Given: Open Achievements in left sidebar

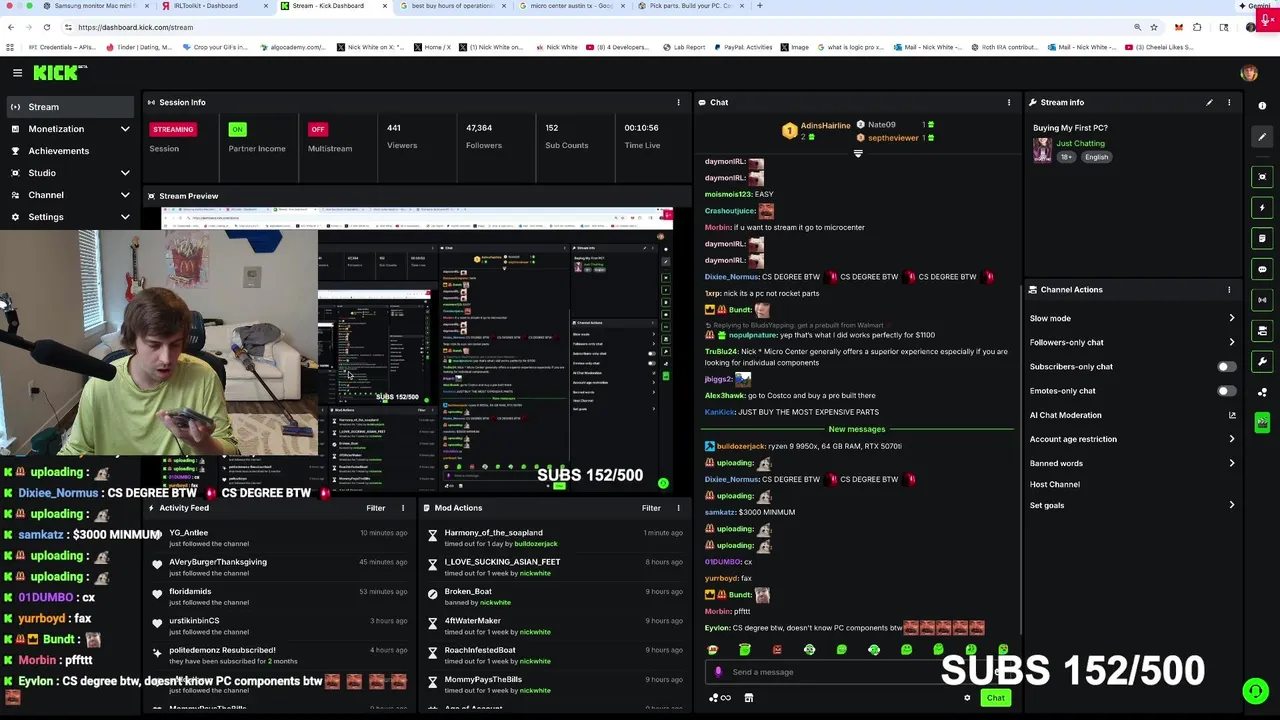Looking at the screenshot, I should tap(68, 151).
